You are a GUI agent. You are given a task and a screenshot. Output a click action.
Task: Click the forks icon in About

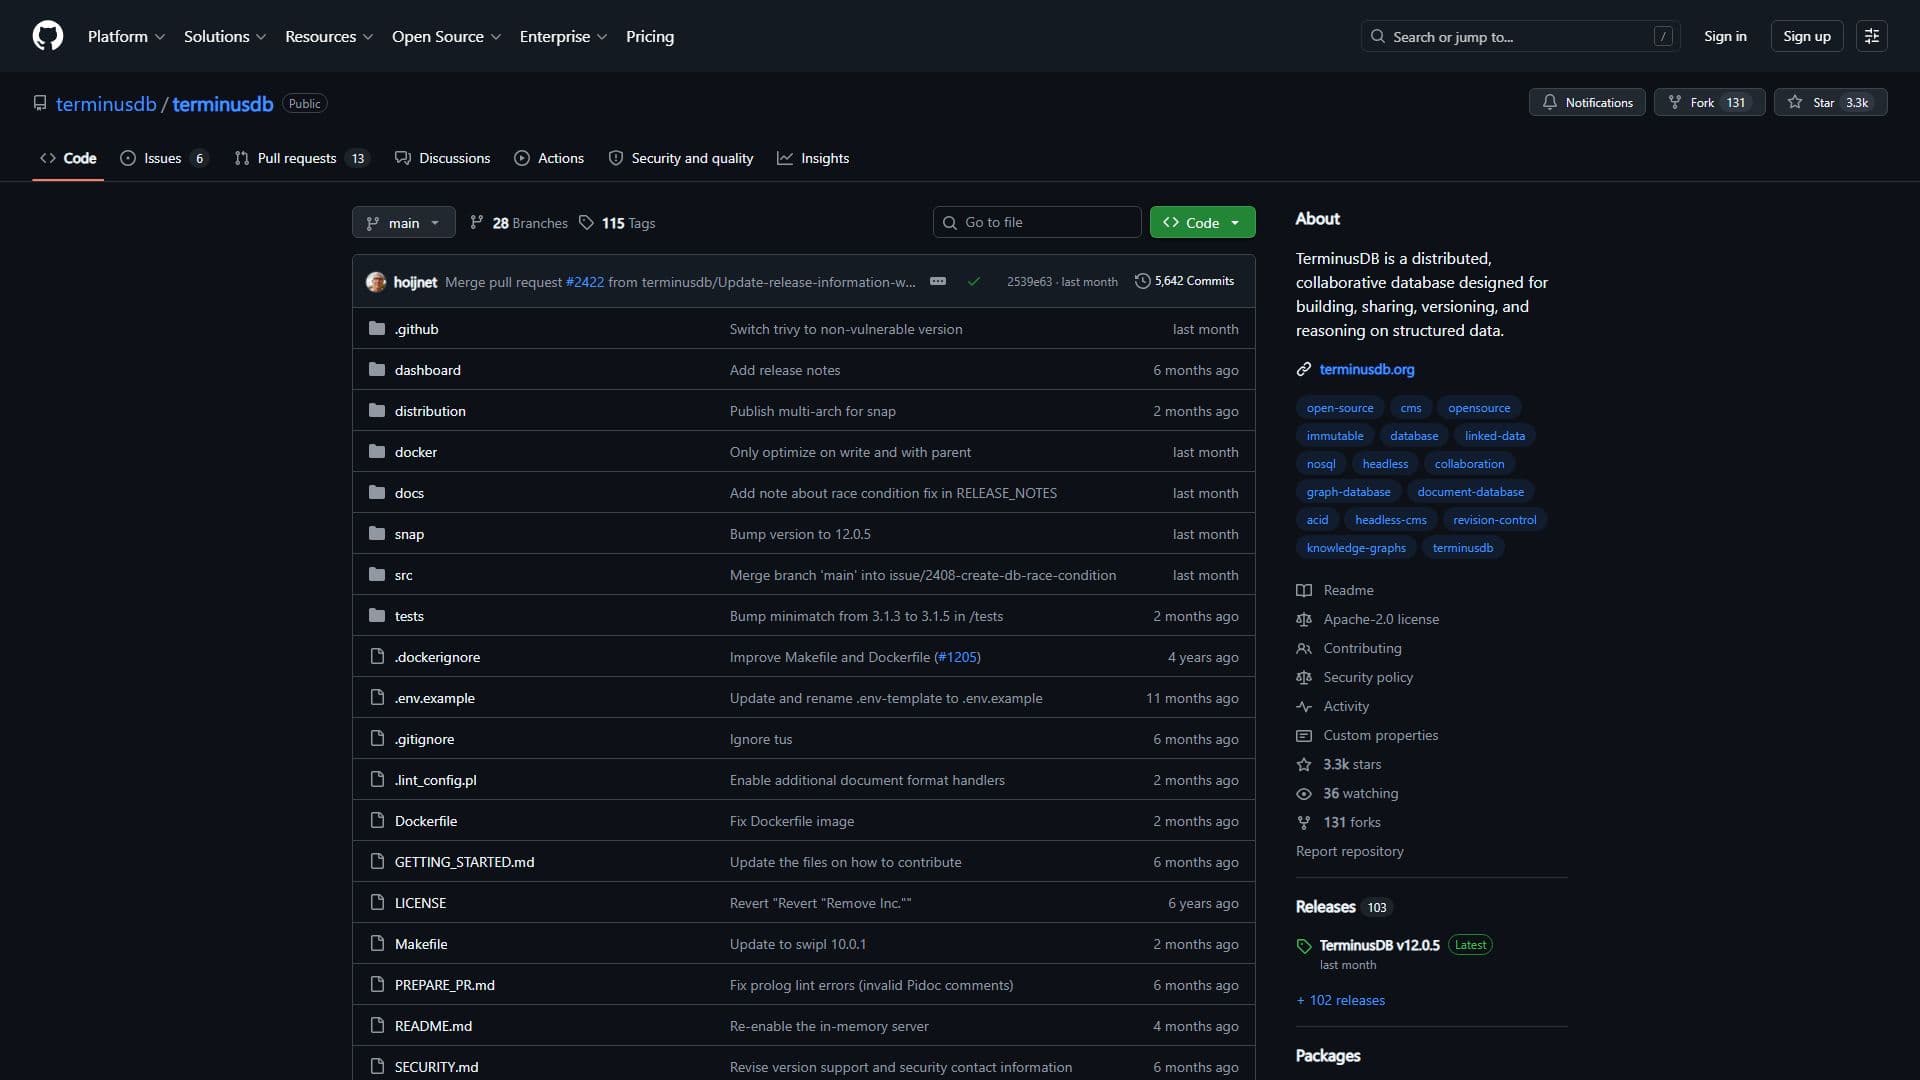click(1304, 823)
